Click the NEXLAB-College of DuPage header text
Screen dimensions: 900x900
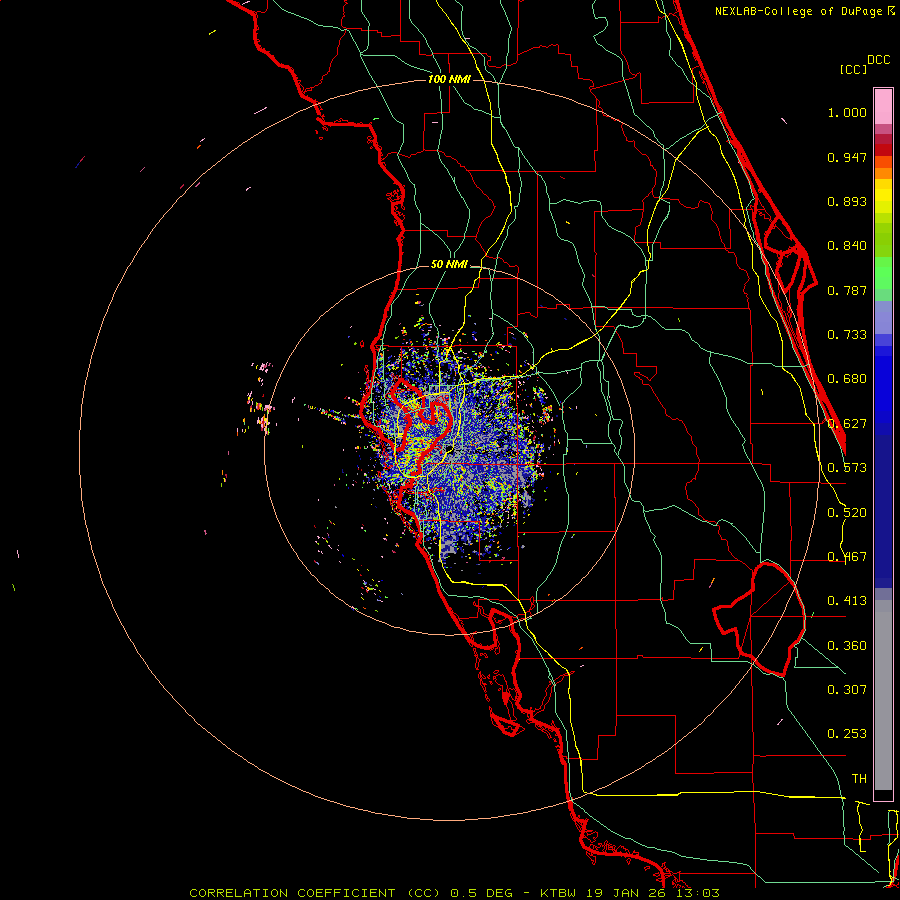click(x=798, y=11)
